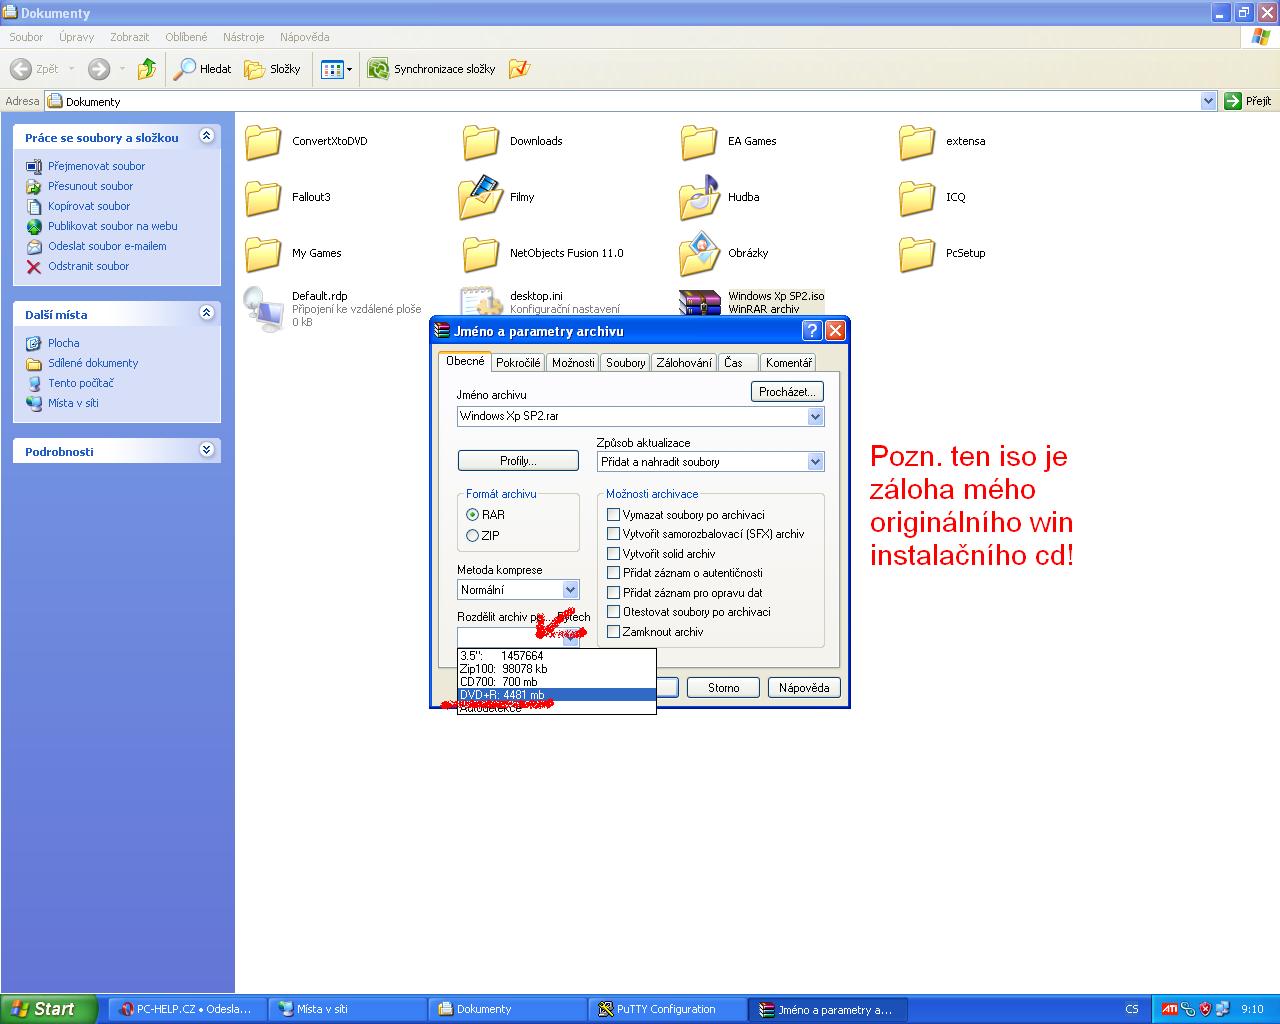This screenshot has height=1024, width=1280.
Task: Open the Zobrazit views dropdown button
Action: tap(335, 69)
